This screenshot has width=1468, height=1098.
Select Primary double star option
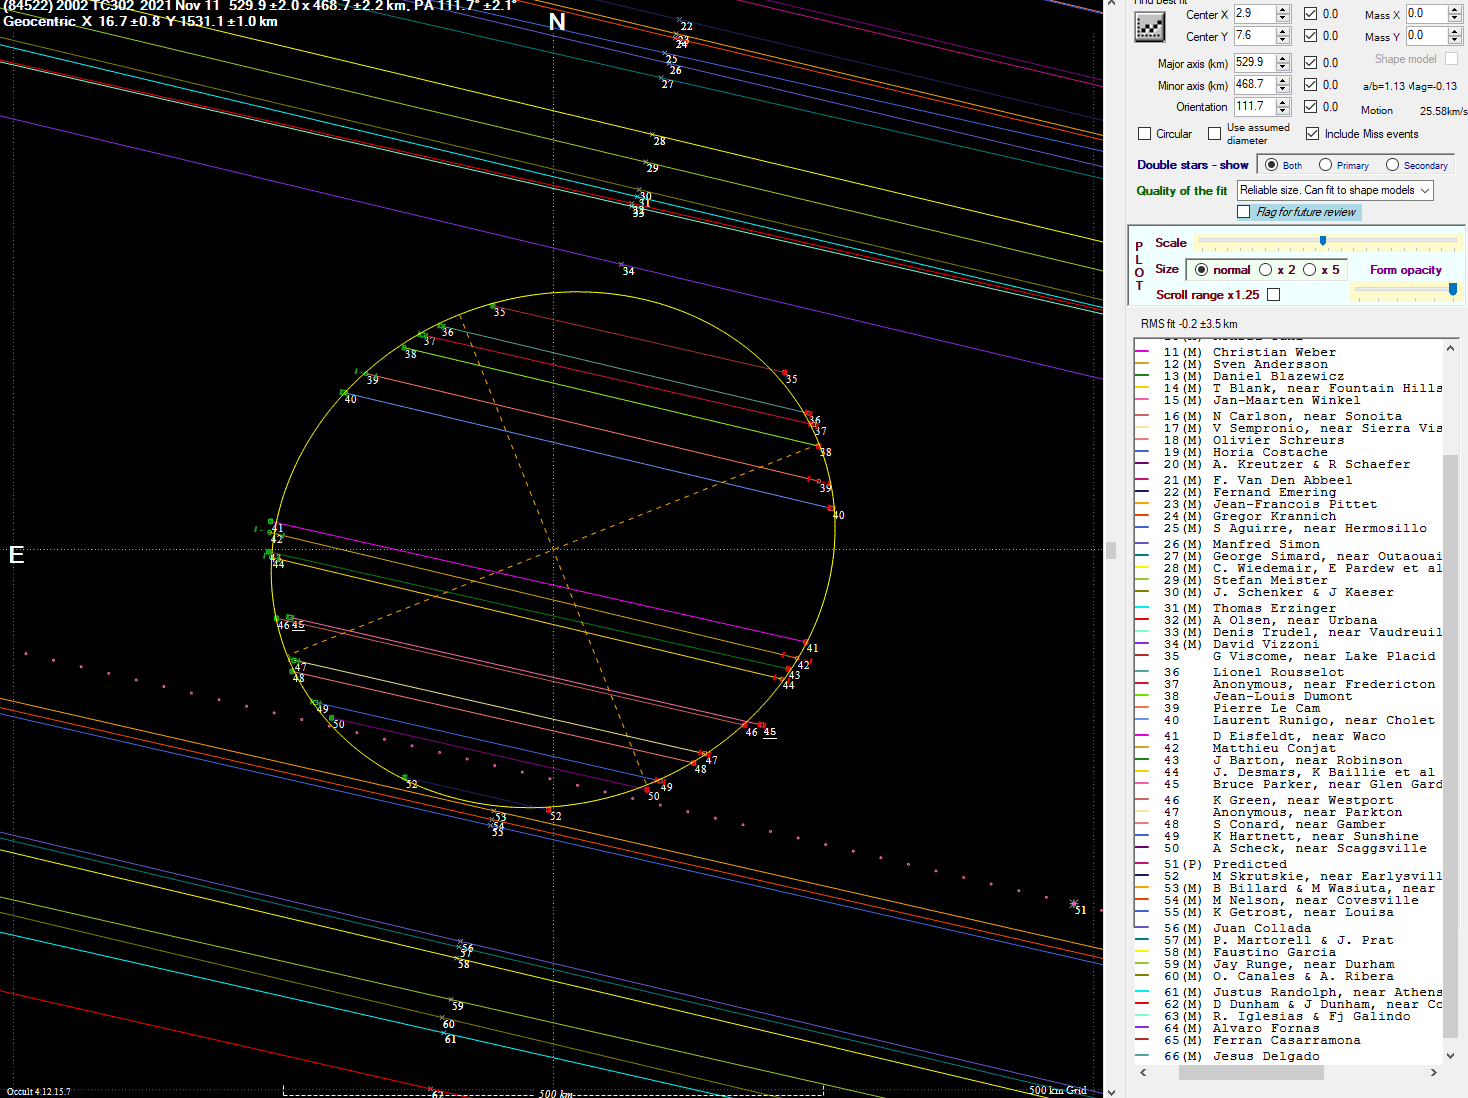click(1325, 165)
